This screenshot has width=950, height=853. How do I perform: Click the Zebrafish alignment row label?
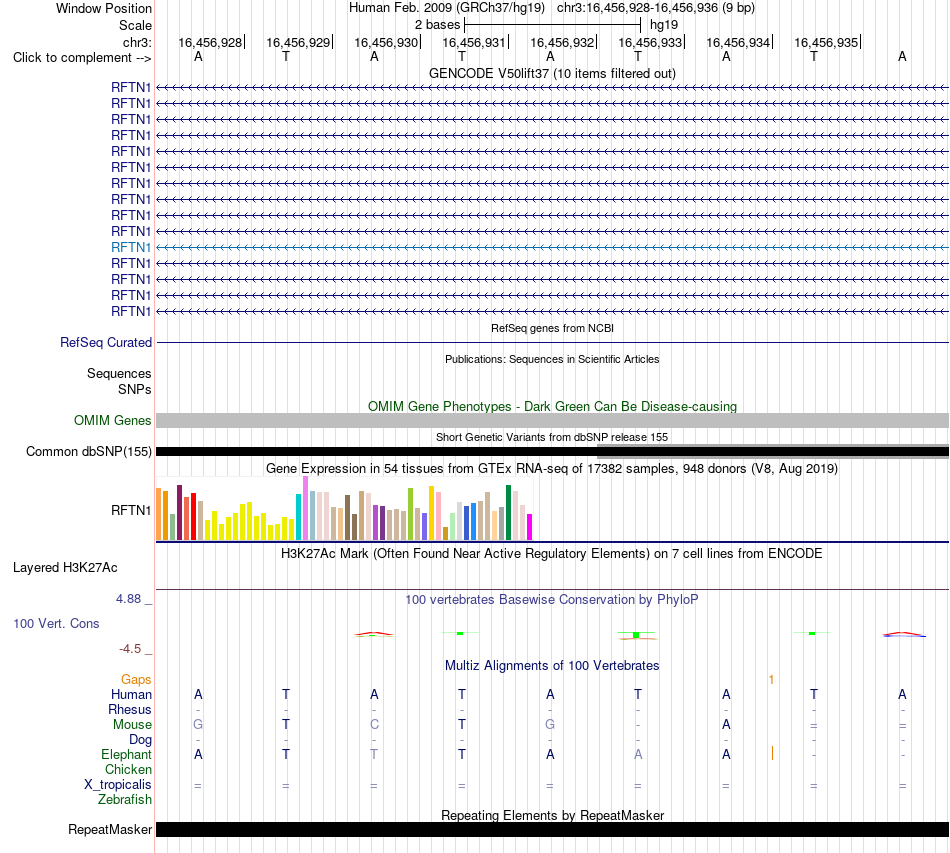coord(125,800)
